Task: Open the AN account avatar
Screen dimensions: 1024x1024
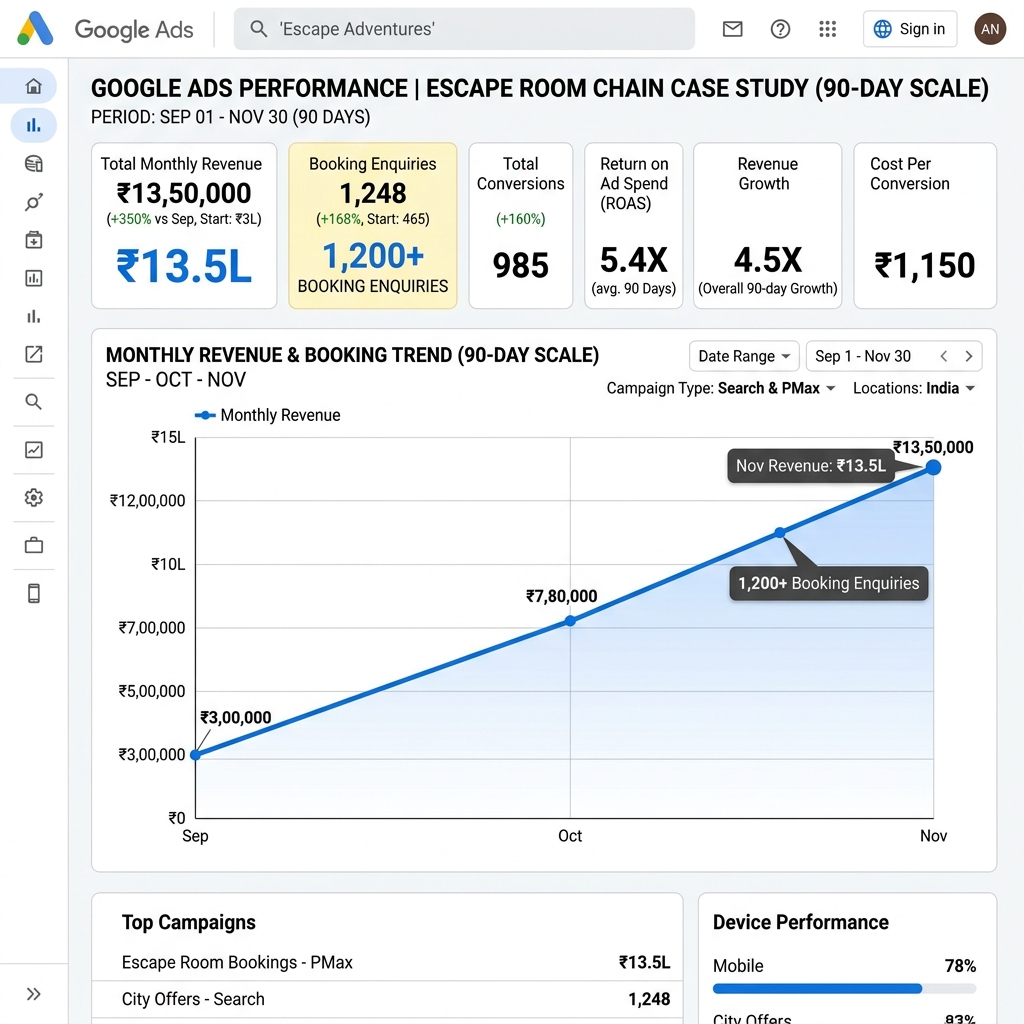Action: pos(990,29)
